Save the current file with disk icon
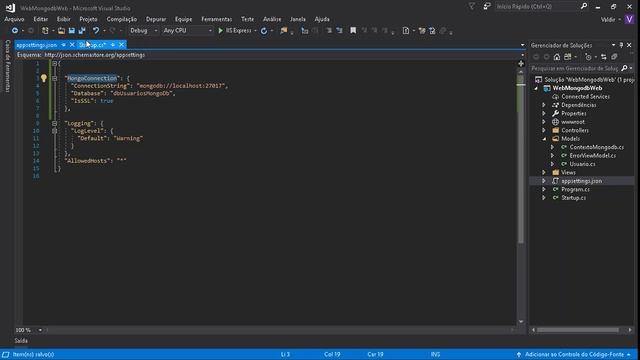 (71, 31)
